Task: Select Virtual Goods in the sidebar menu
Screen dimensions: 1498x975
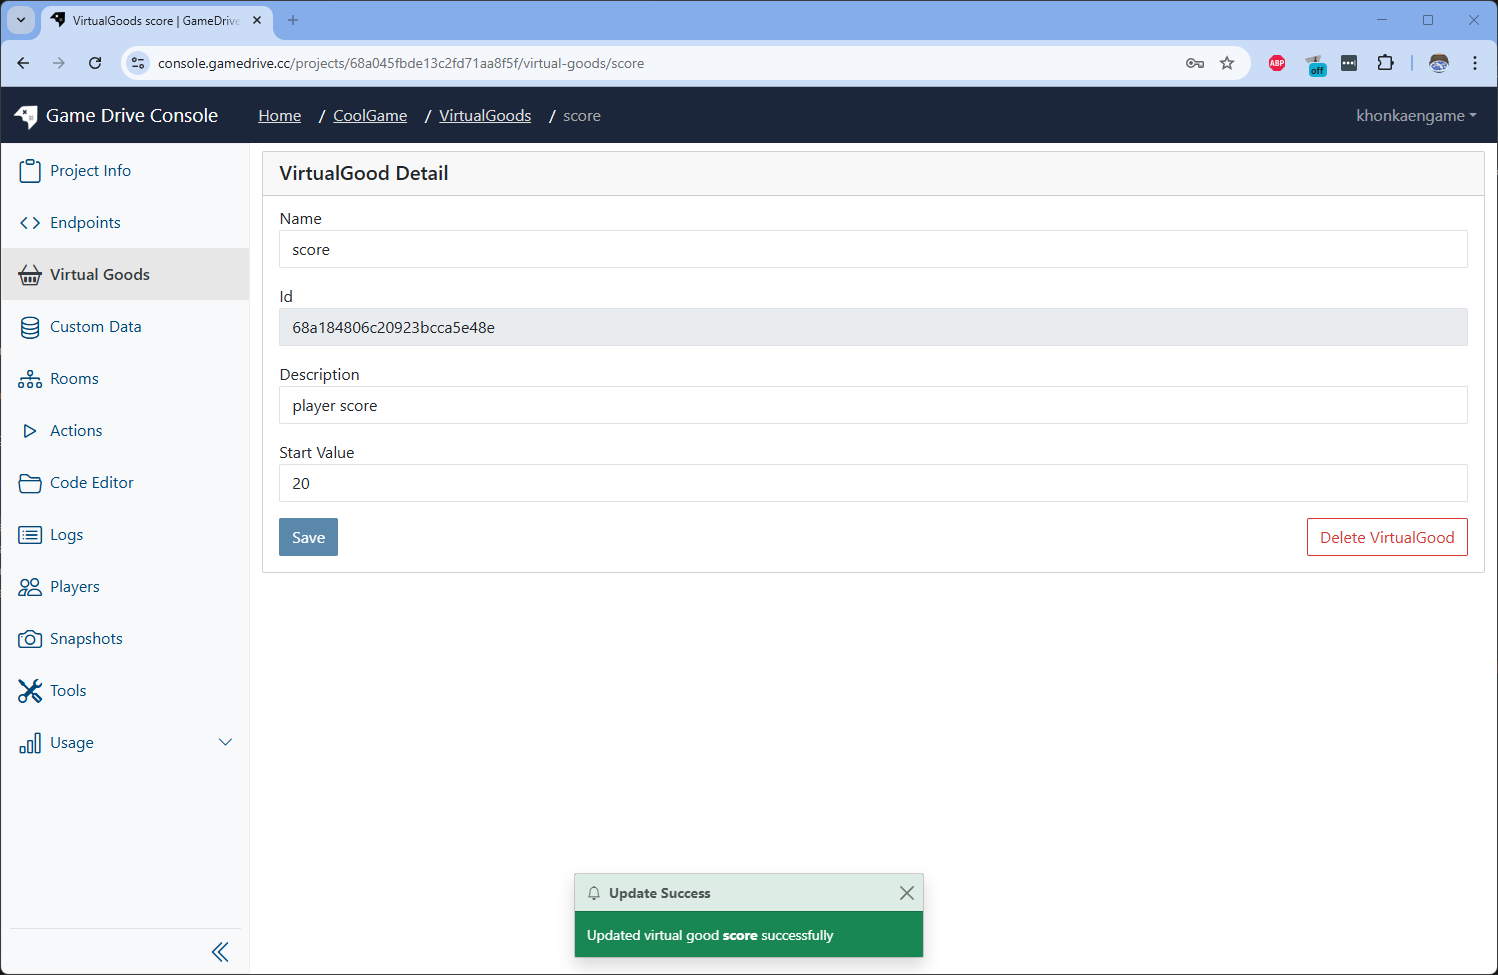Action: [x=99, y=274]
